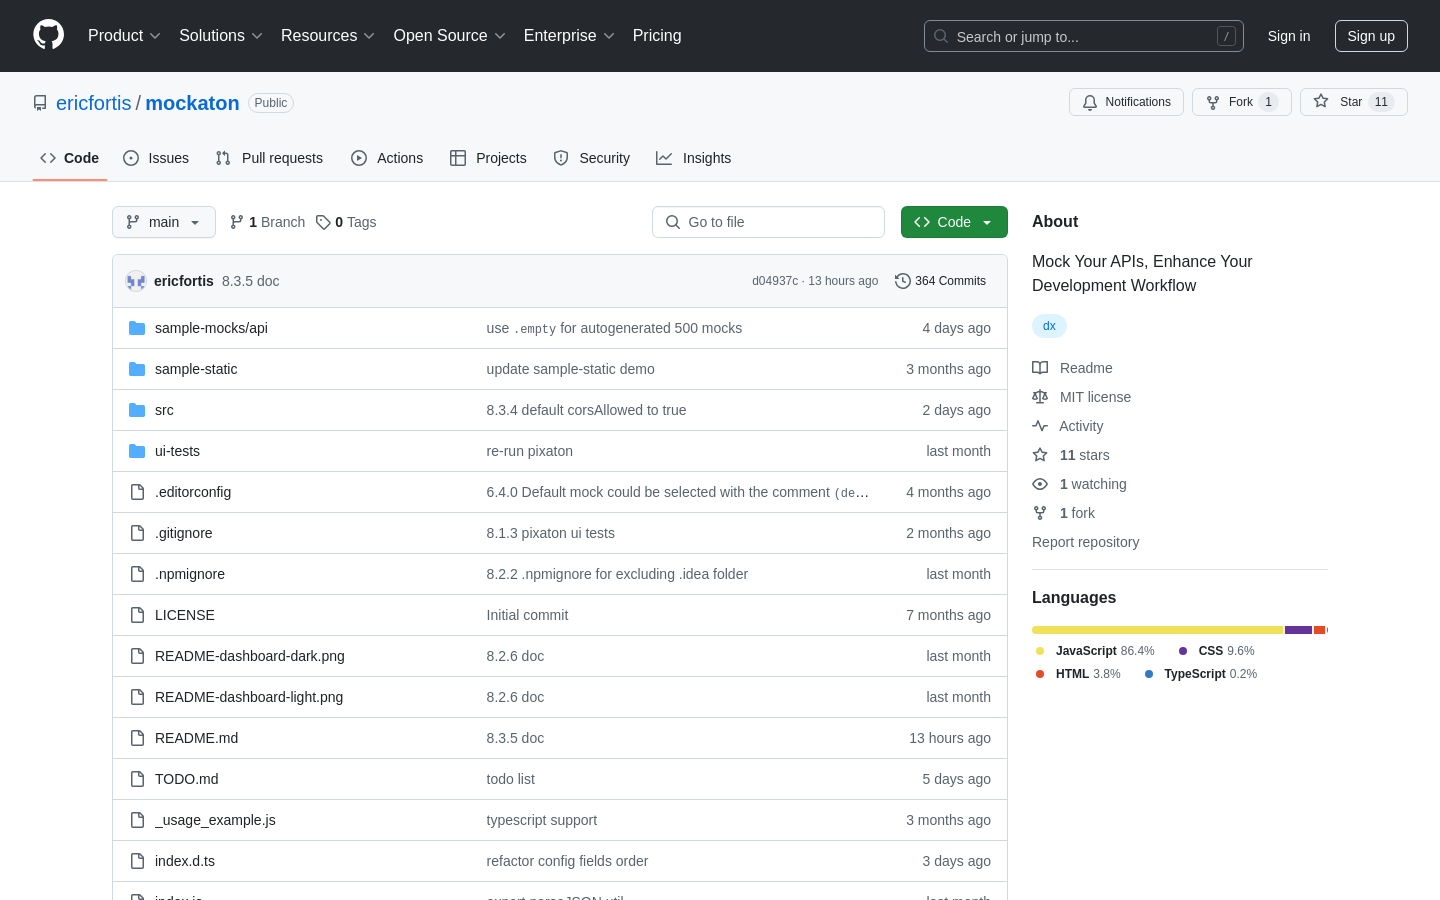Image resolution: width=1440 pixels, height=900 pixels.
Task: Open the Insights tab
Action: pyautogui.click(x=694, y=158)
